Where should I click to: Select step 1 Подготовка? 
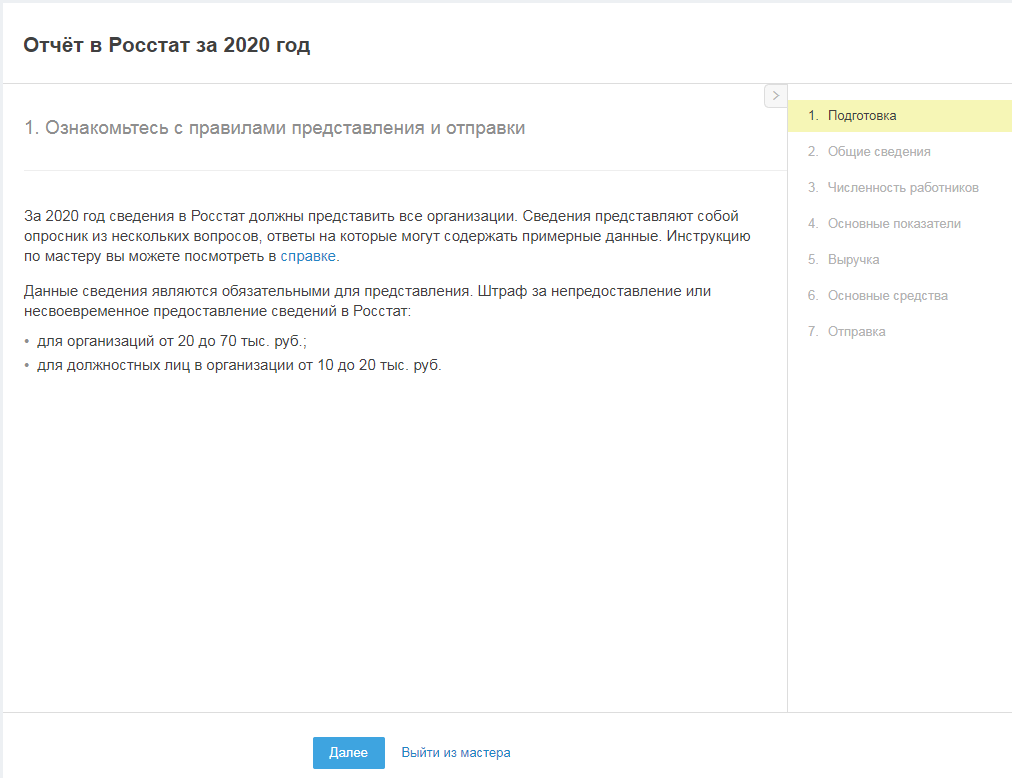(x=861, y=116)
